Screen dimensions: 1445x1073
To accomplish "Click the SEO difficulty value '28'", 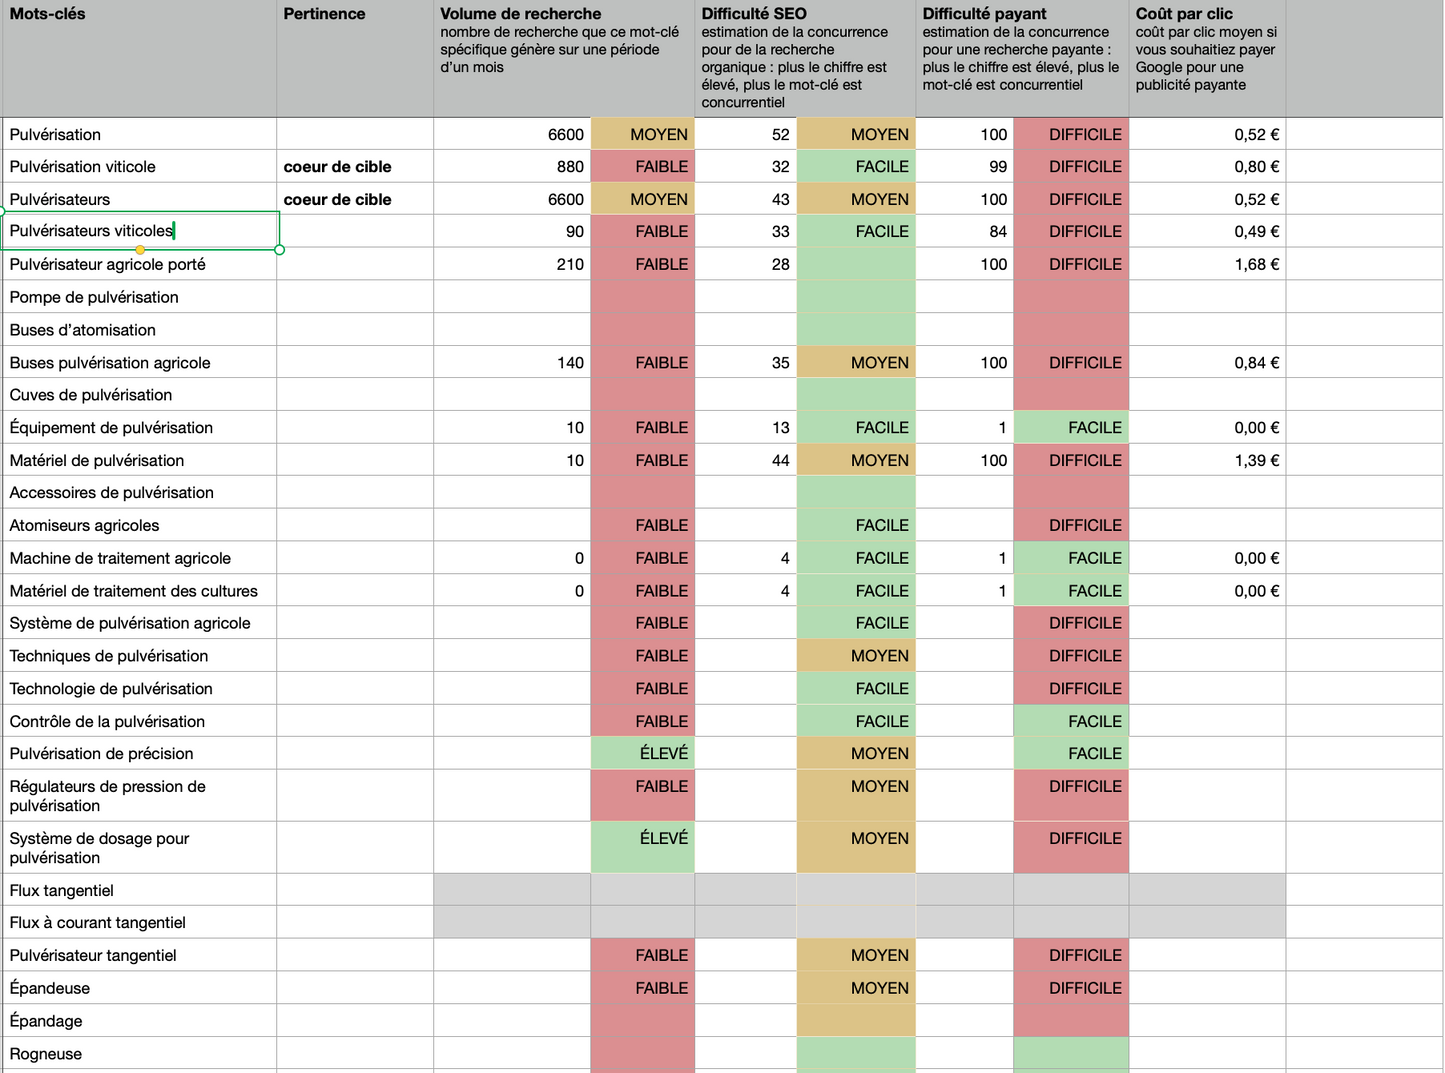I will (x=745, y=264).
